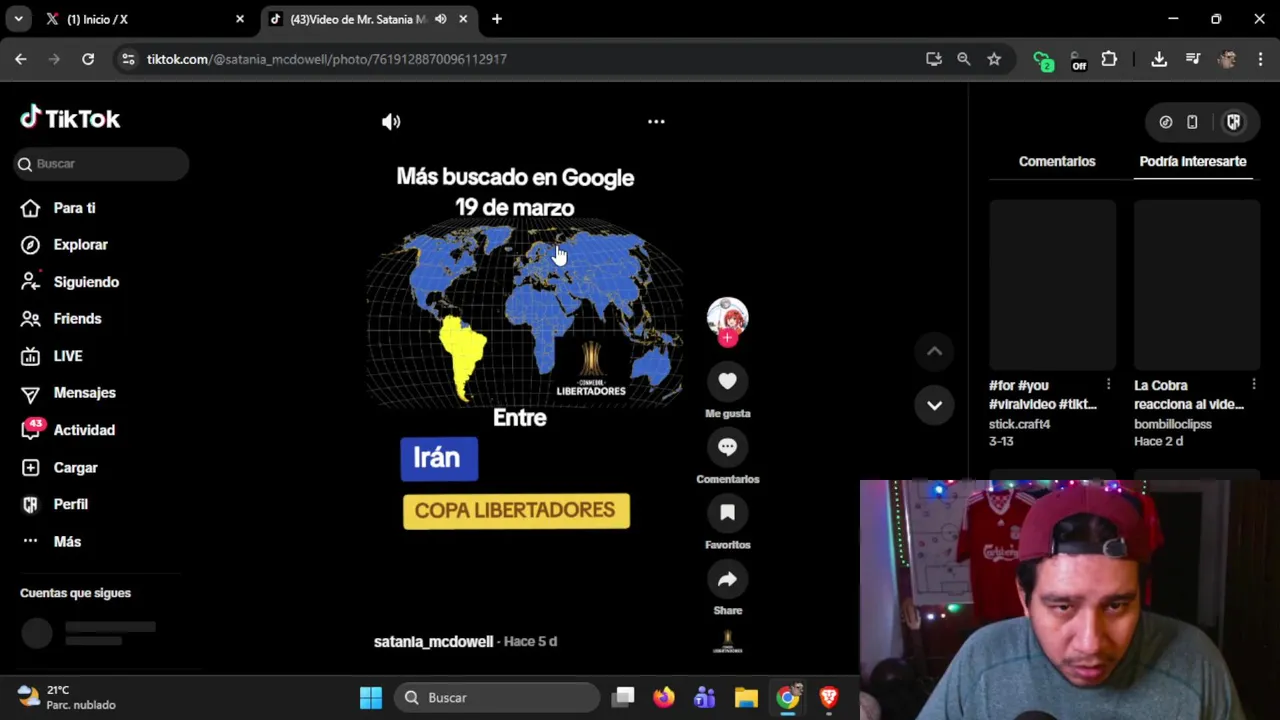Open the stick.craft4 recommended video thumbnail
Image resolution: width=1280 pixels, height=720 pixels.
1052,285
